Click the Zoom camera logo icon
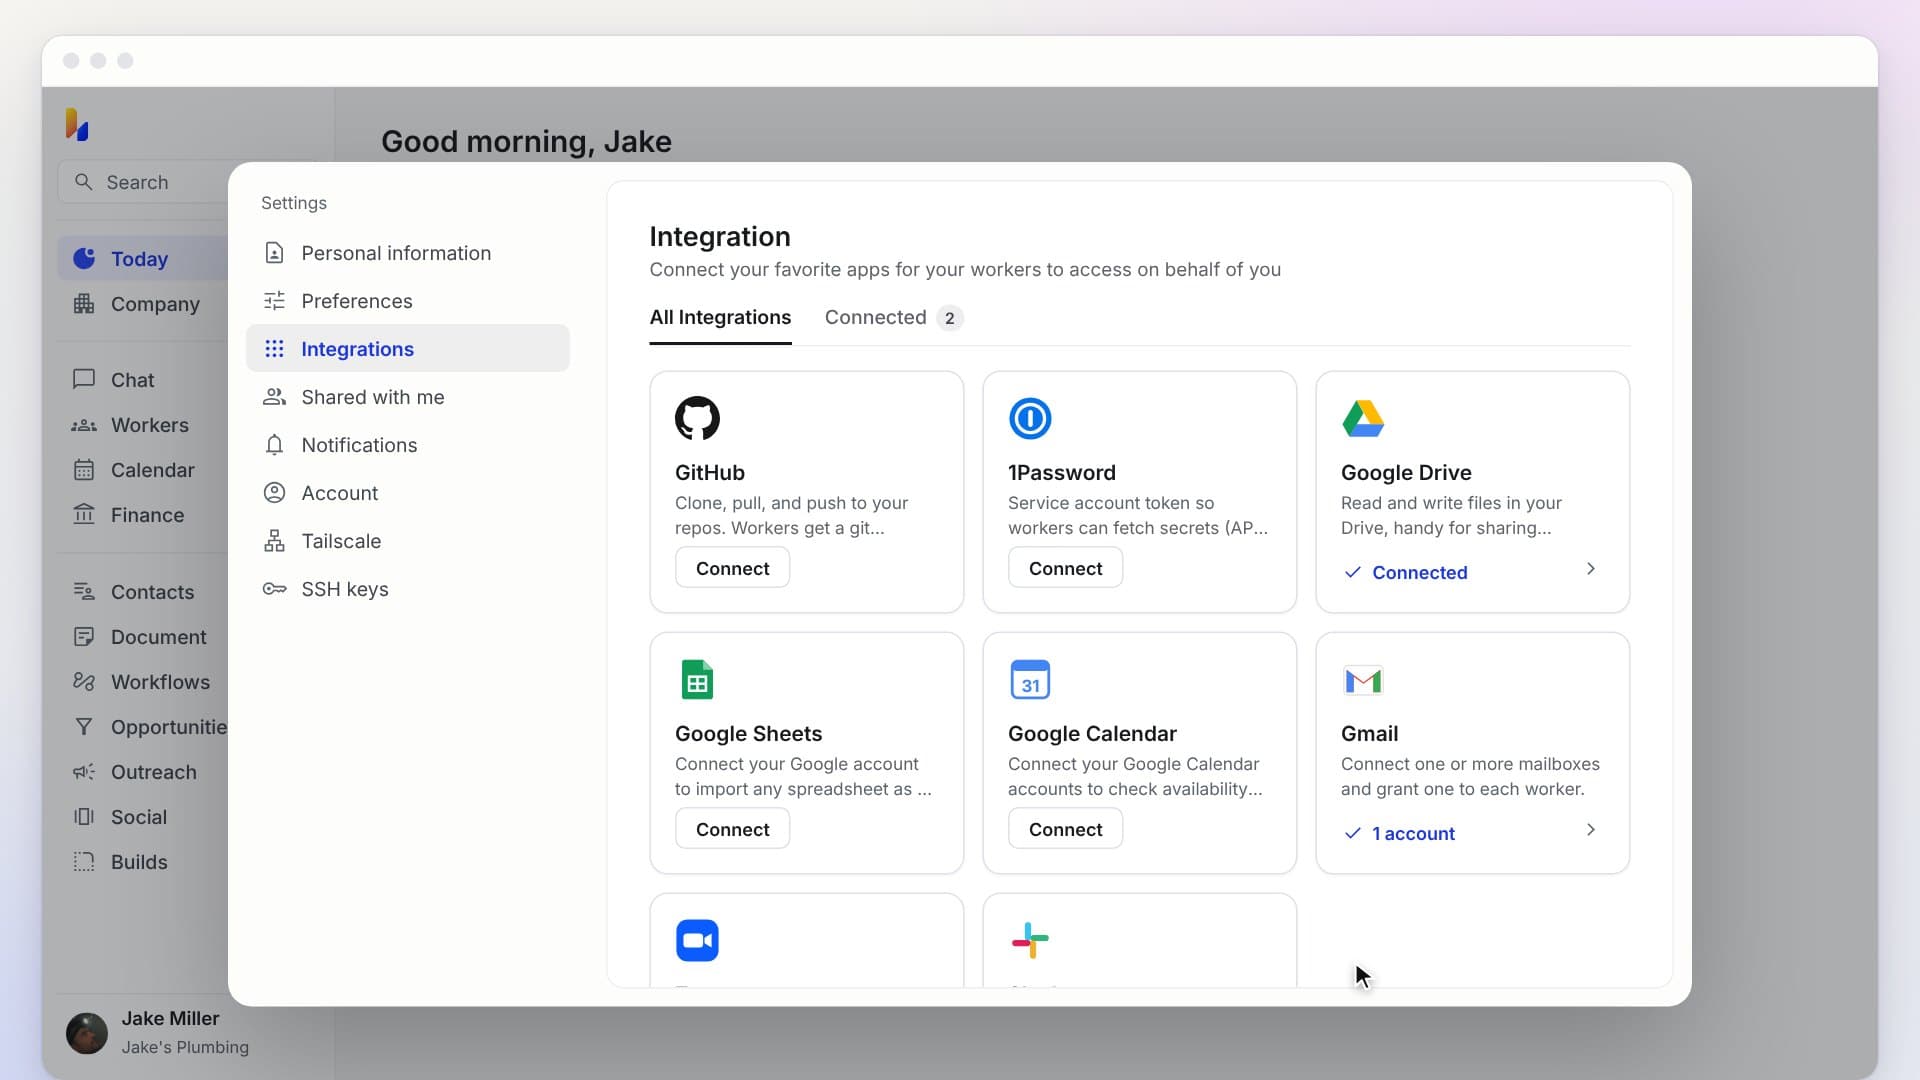The width and height of the screenshot is (1920, 1080). 697,940
